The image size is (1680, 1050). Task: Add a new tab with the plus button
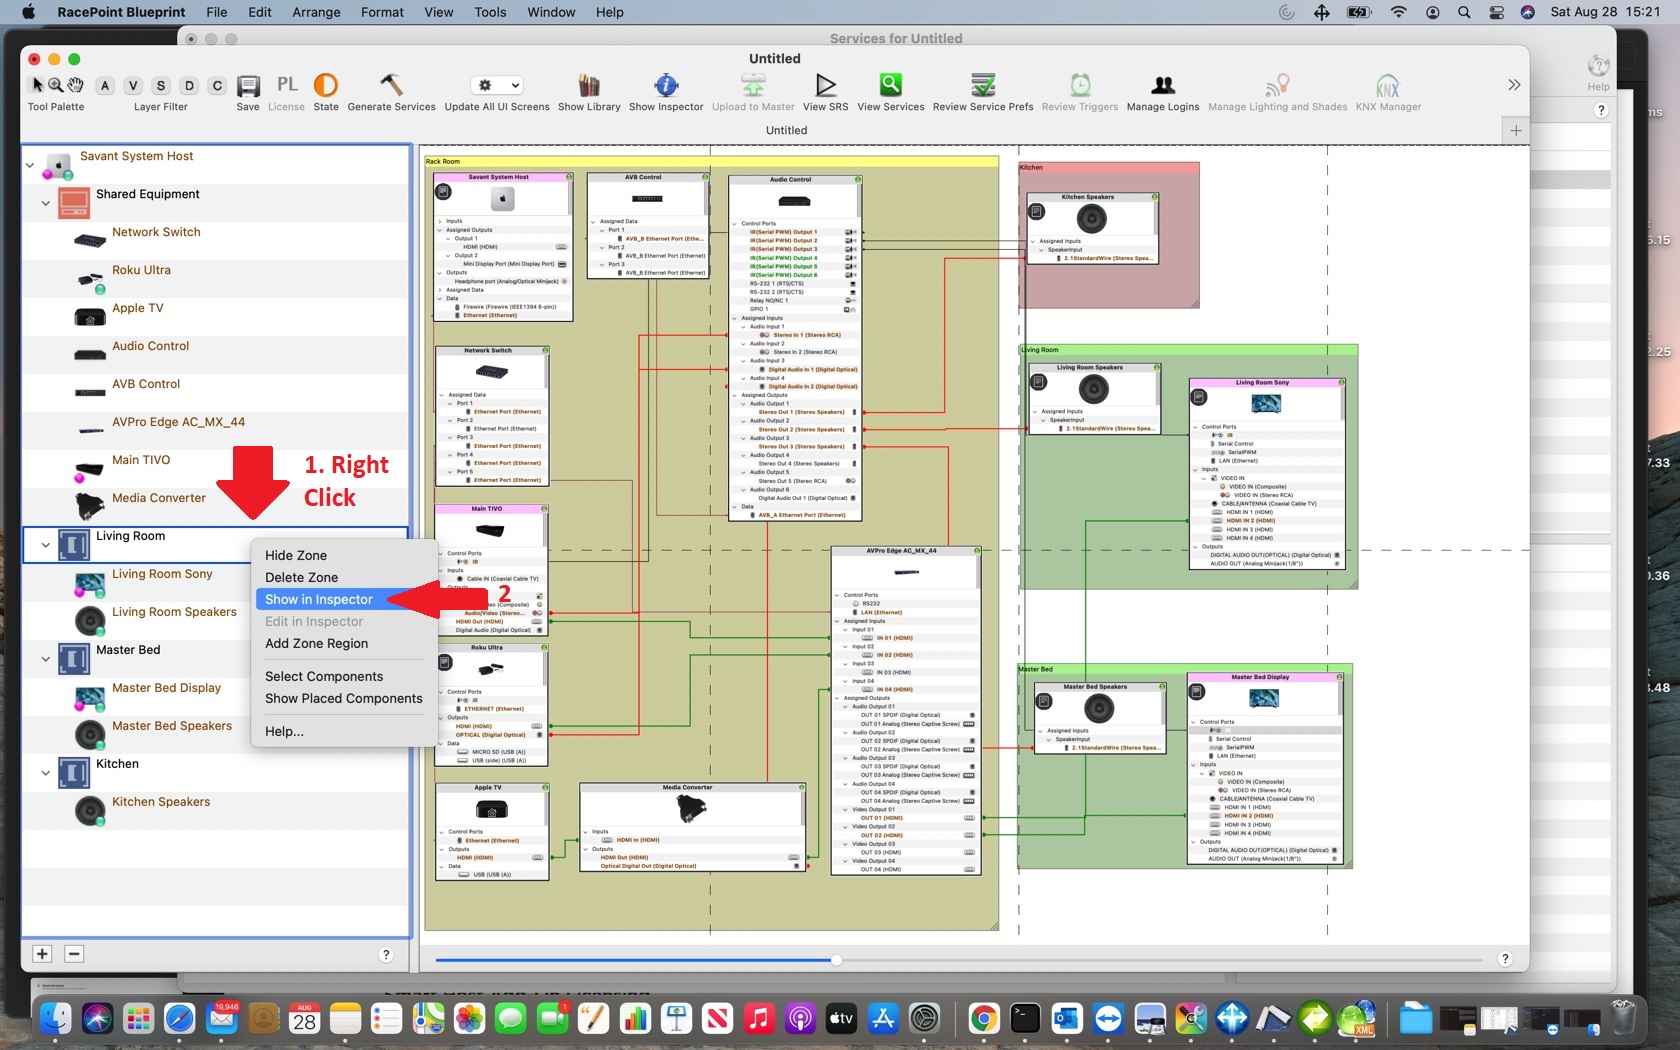(x=1516, y=130)
